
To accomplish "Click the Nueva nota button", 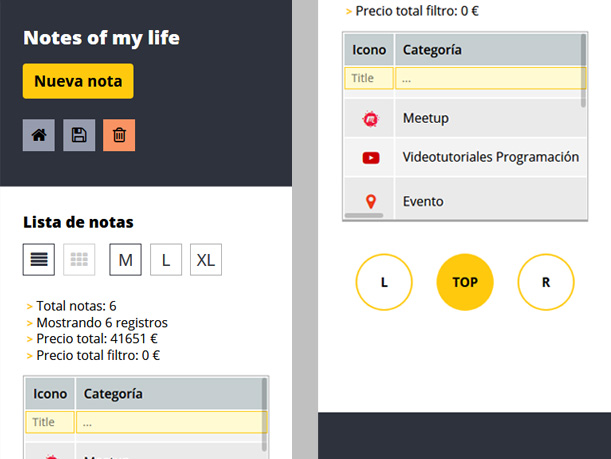I will tap(78, 81).
